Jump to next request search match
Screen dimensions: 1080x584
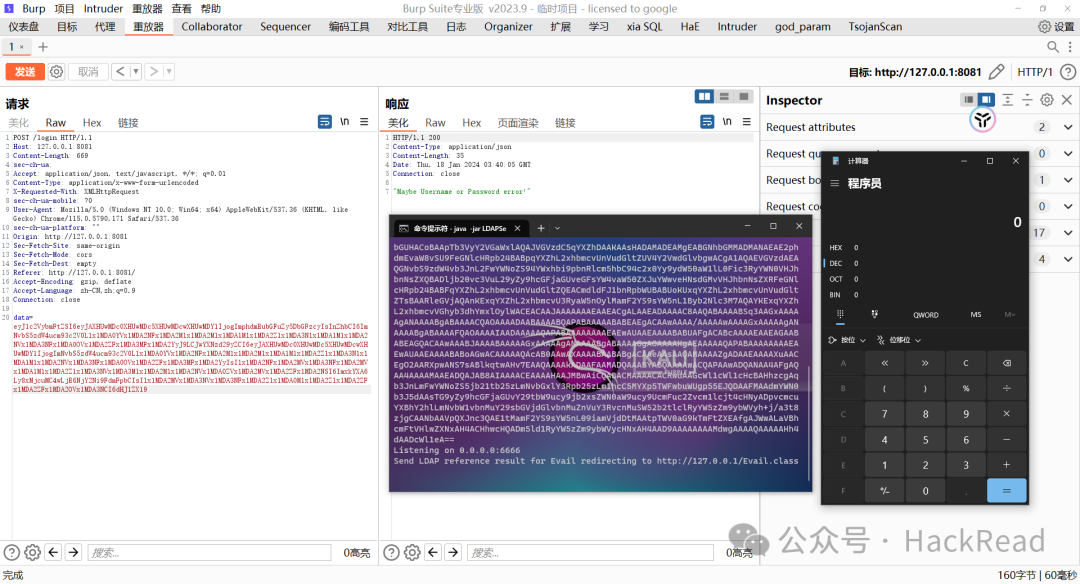pyautogui.click(x=73, y=552)
